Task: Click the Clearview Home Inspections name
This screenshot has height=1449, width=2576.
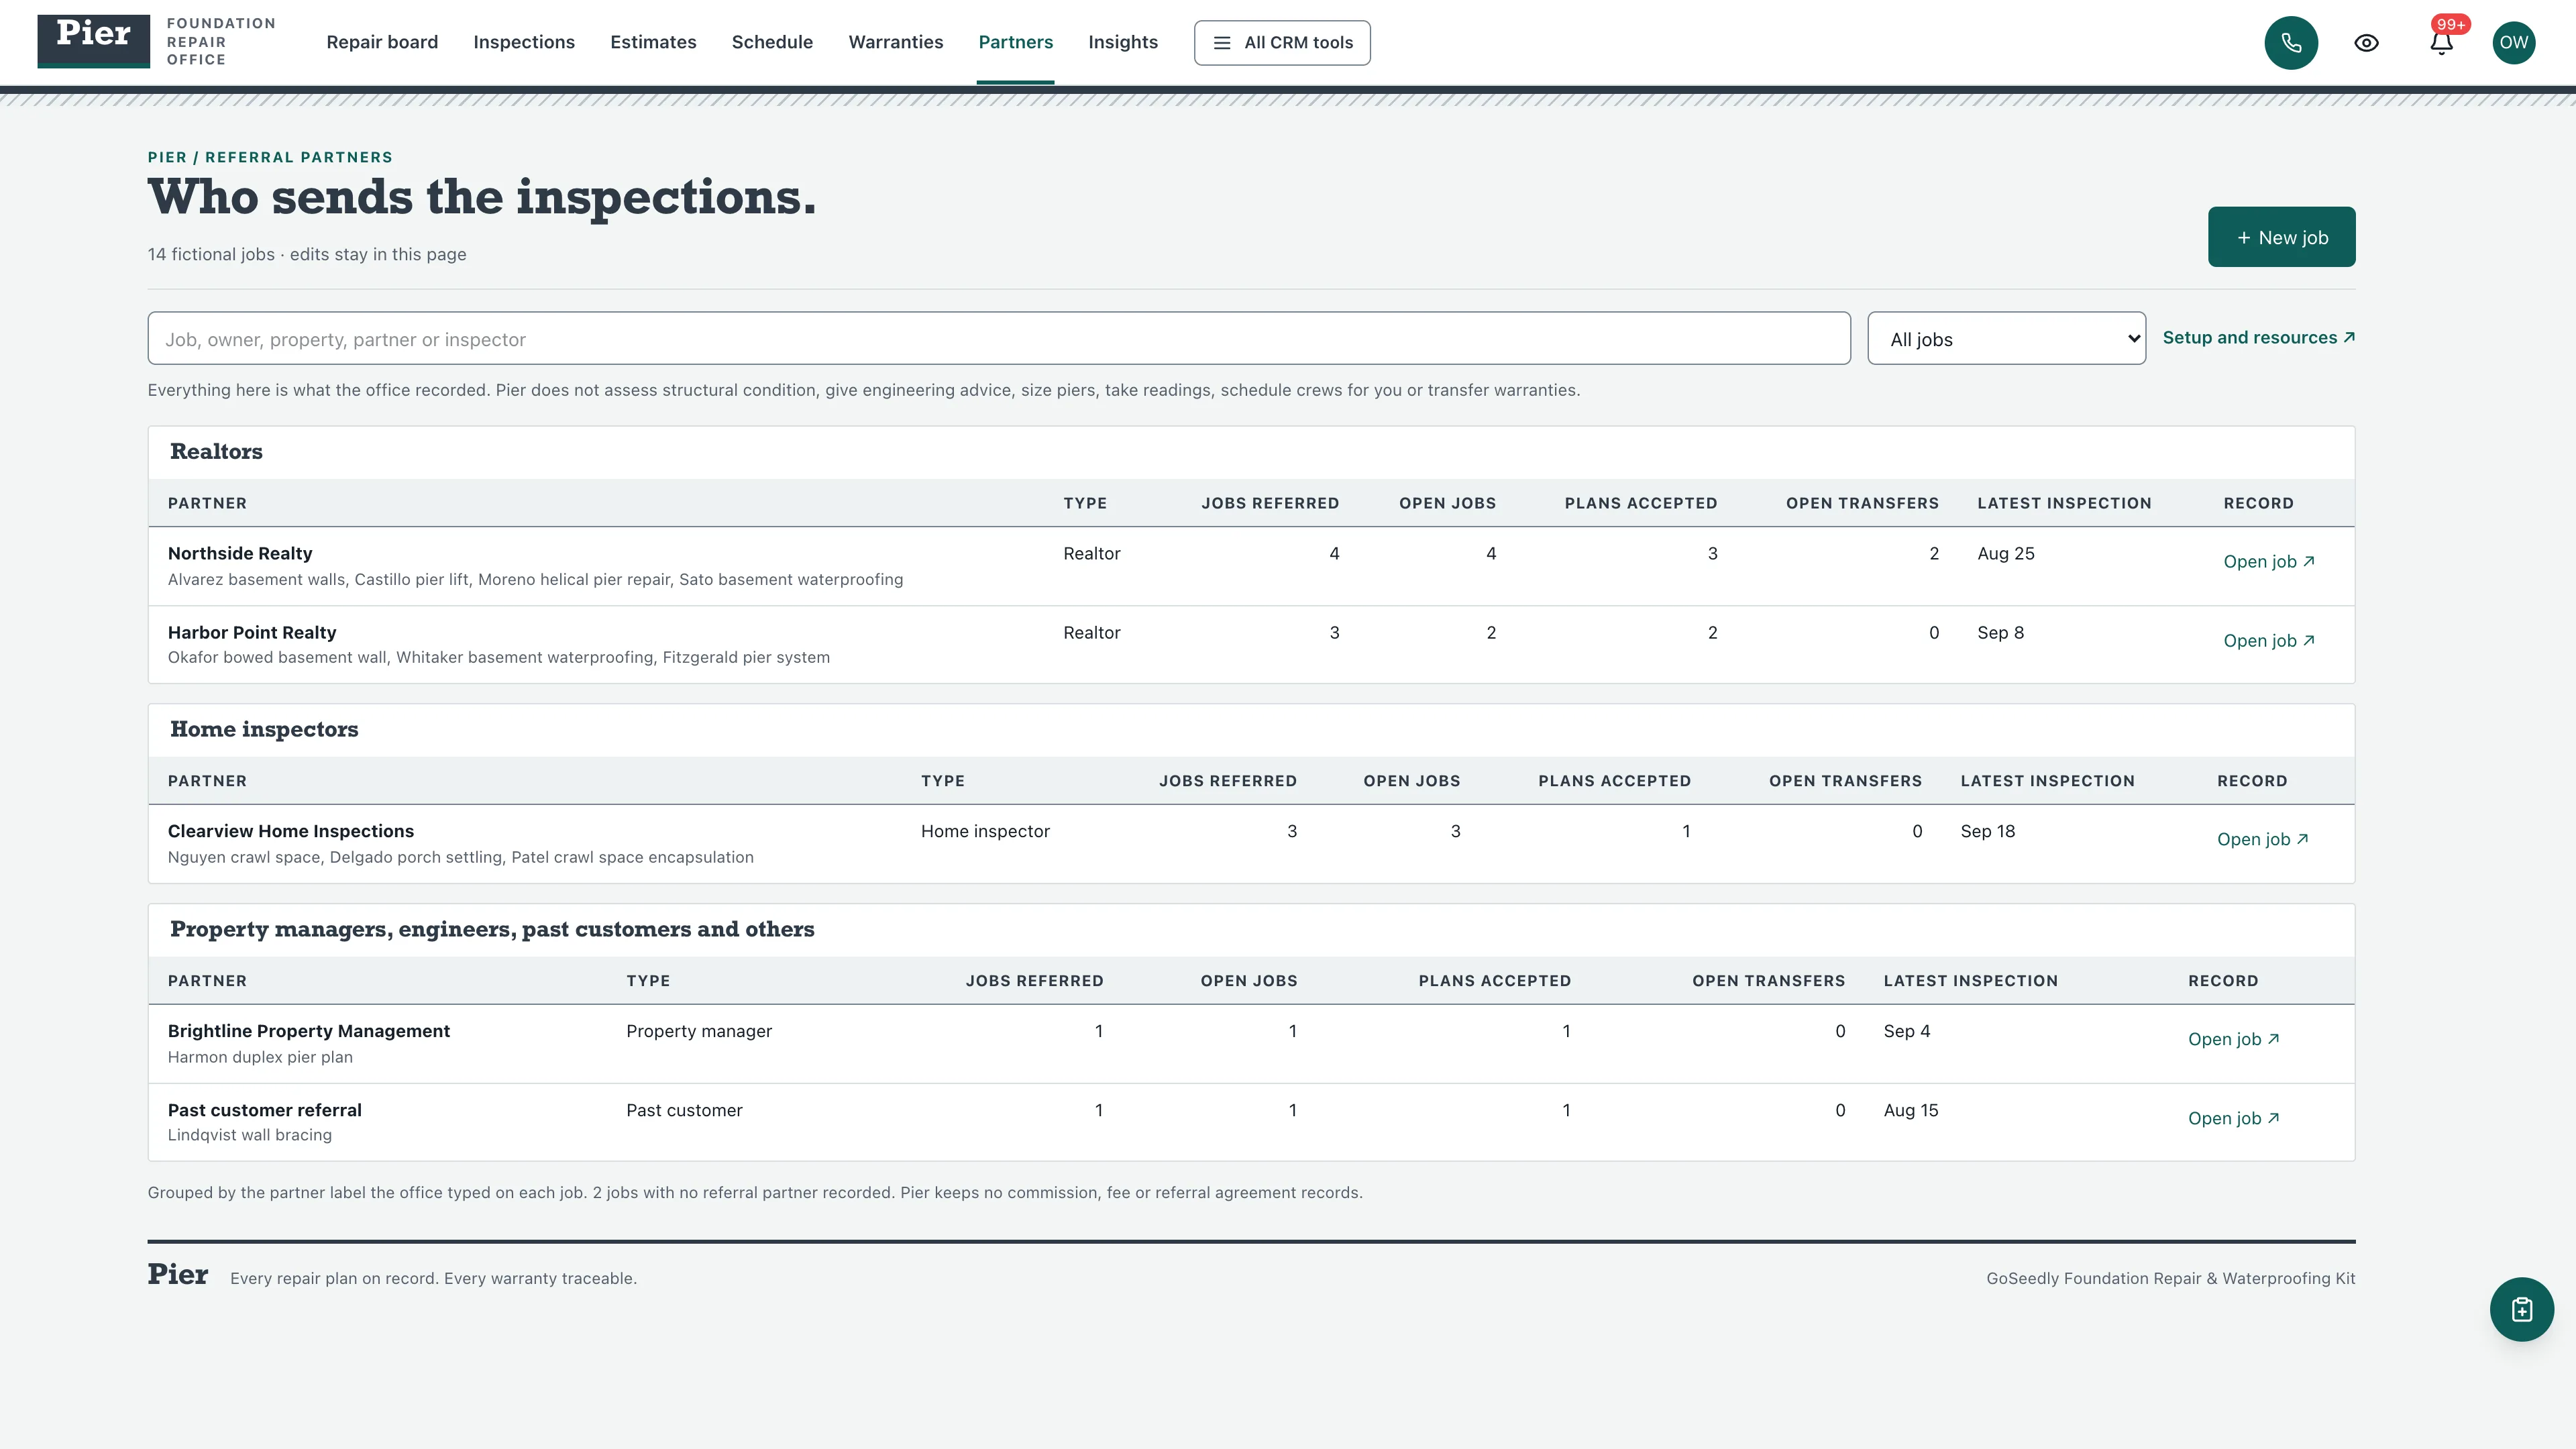Action: pyautogui.click(x=291, y=832)
